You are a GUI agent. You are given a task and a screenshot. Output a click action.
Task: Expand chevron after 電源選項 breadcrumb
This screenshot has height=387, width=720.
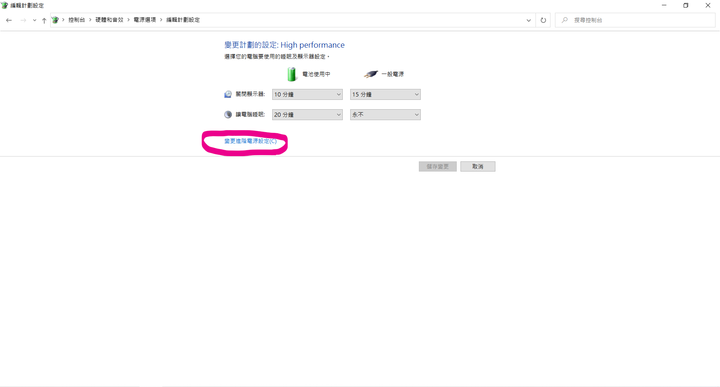click(161, 20)
